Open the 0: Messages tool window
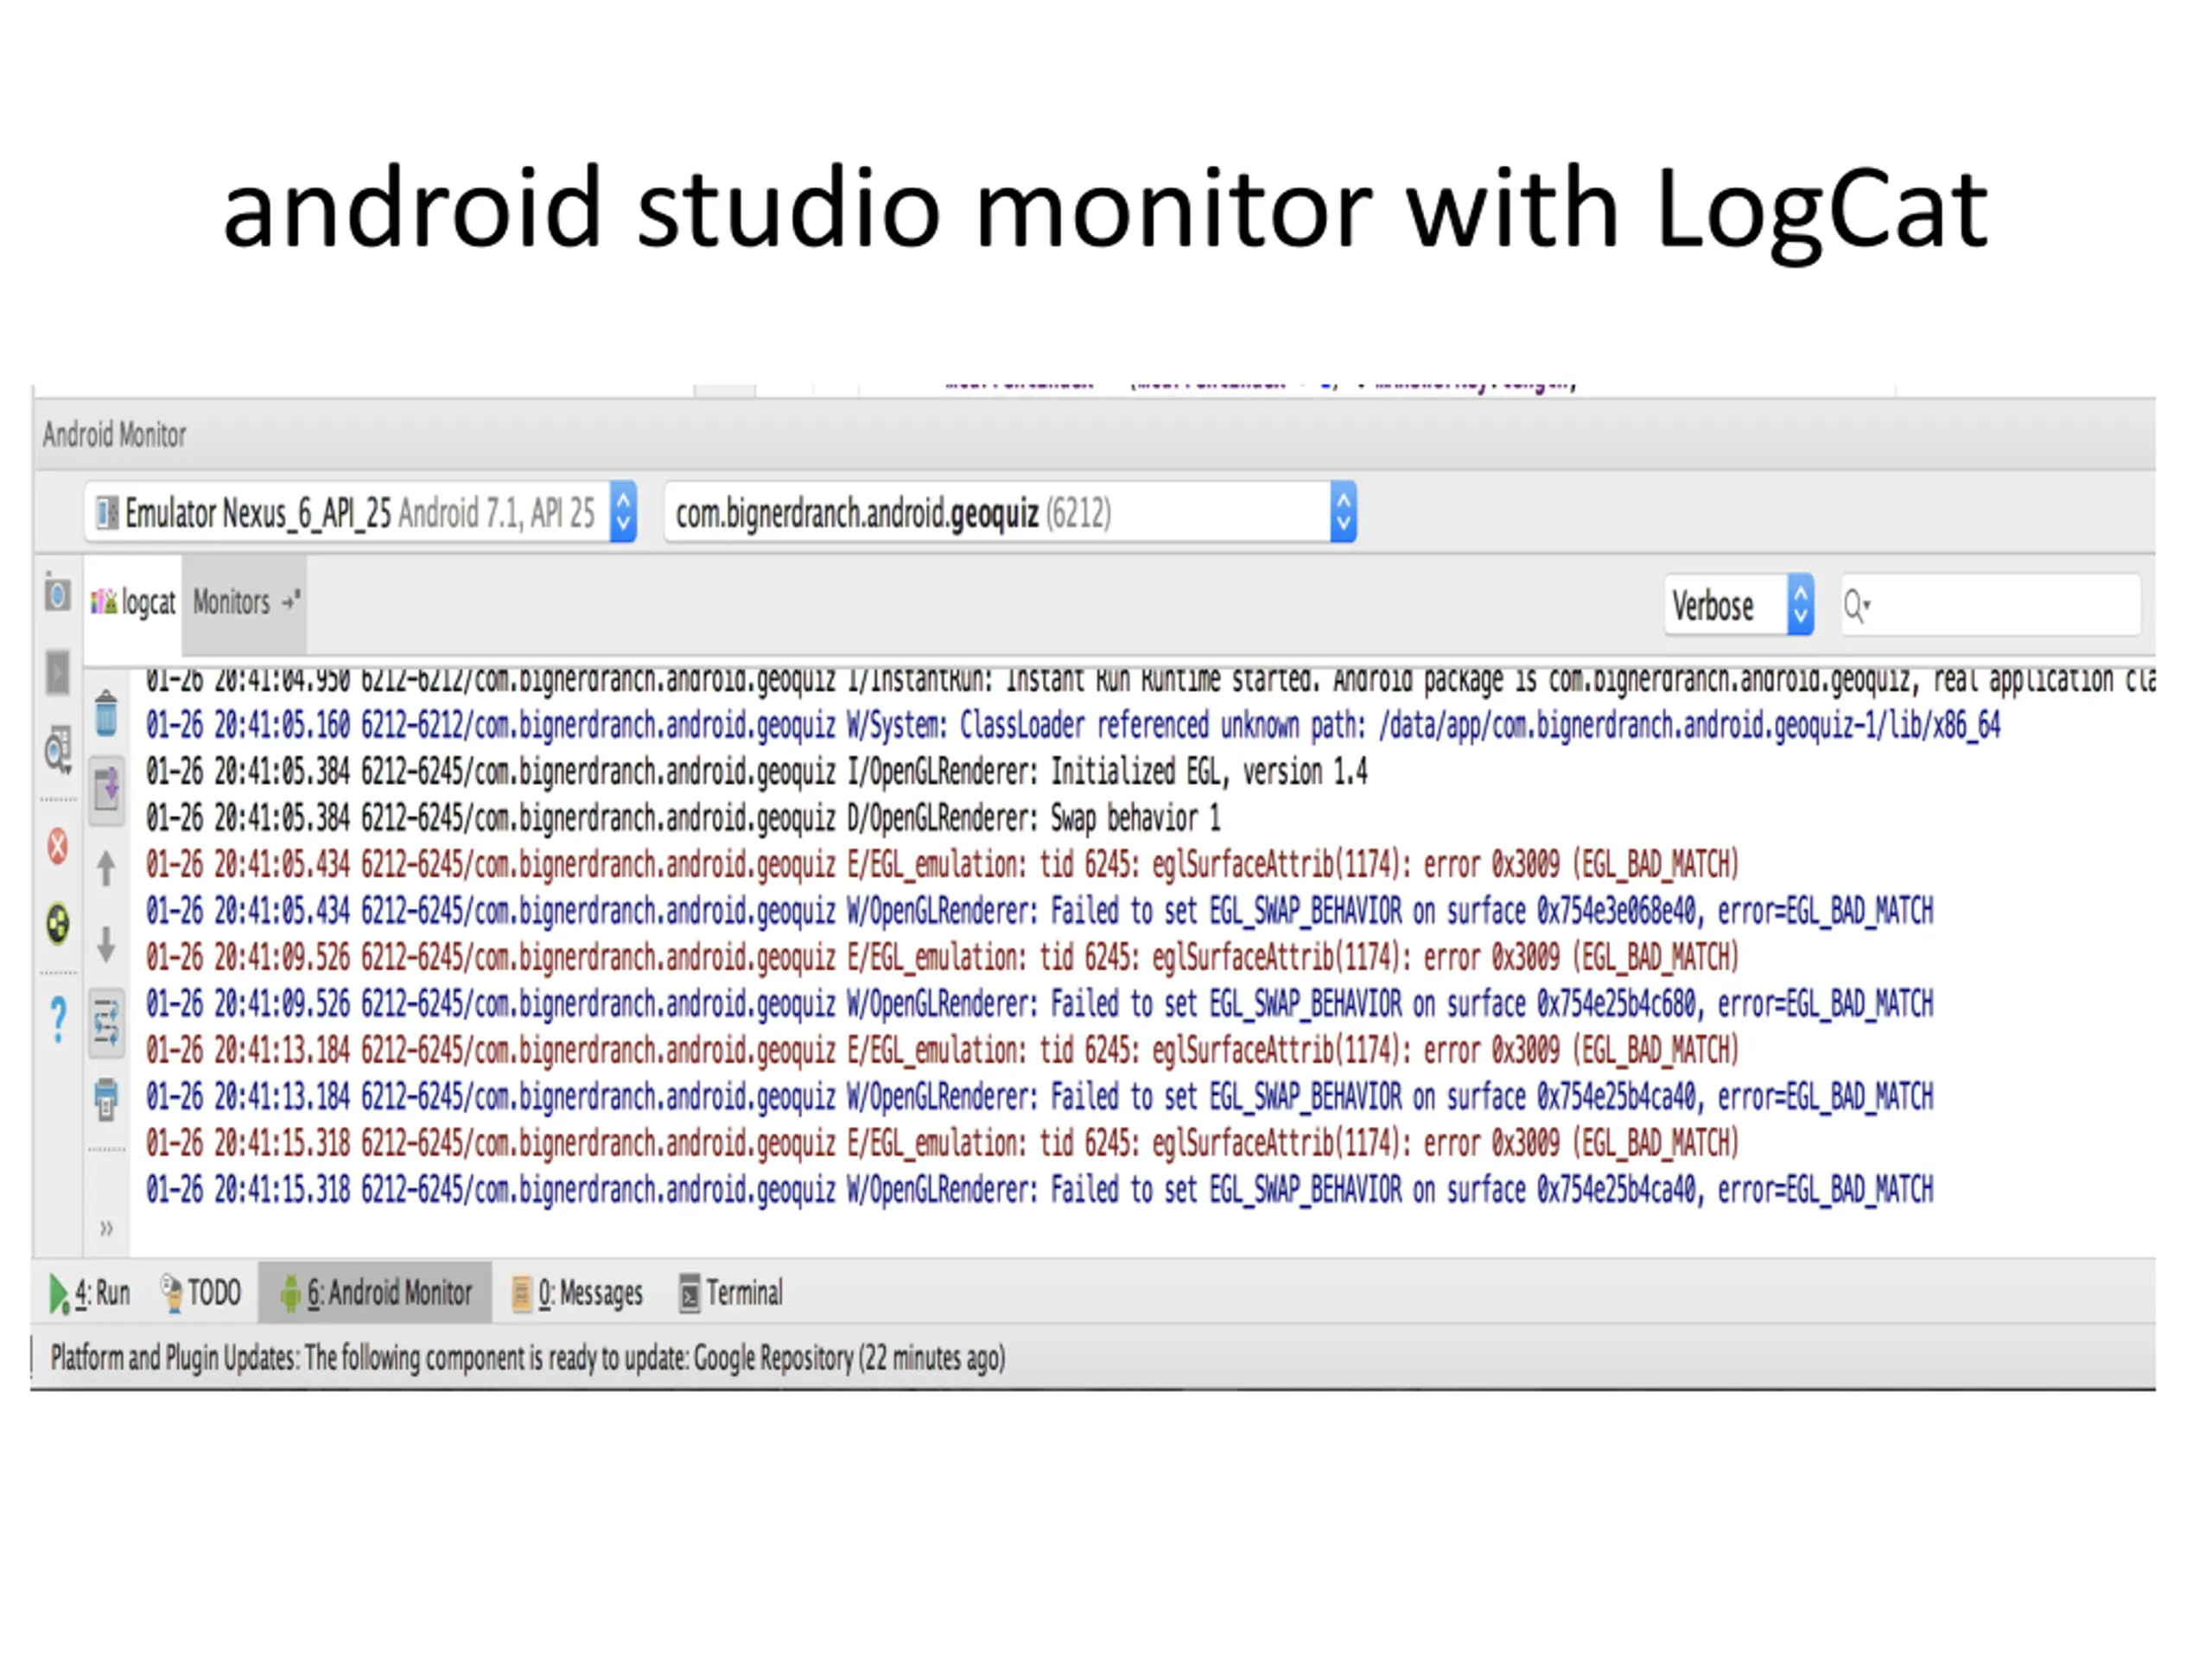The image size is (2212, 1659). [577, 1294]
